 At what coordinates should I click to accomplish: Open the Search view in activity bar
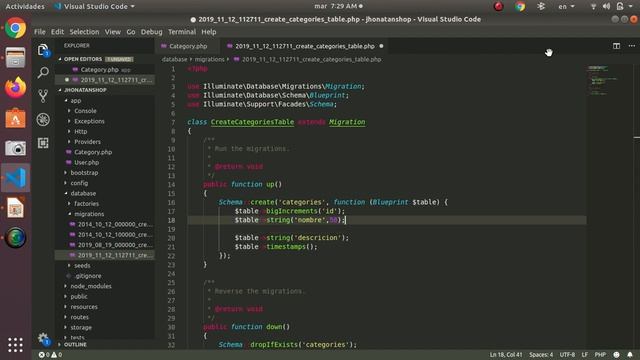pos(43,73)
